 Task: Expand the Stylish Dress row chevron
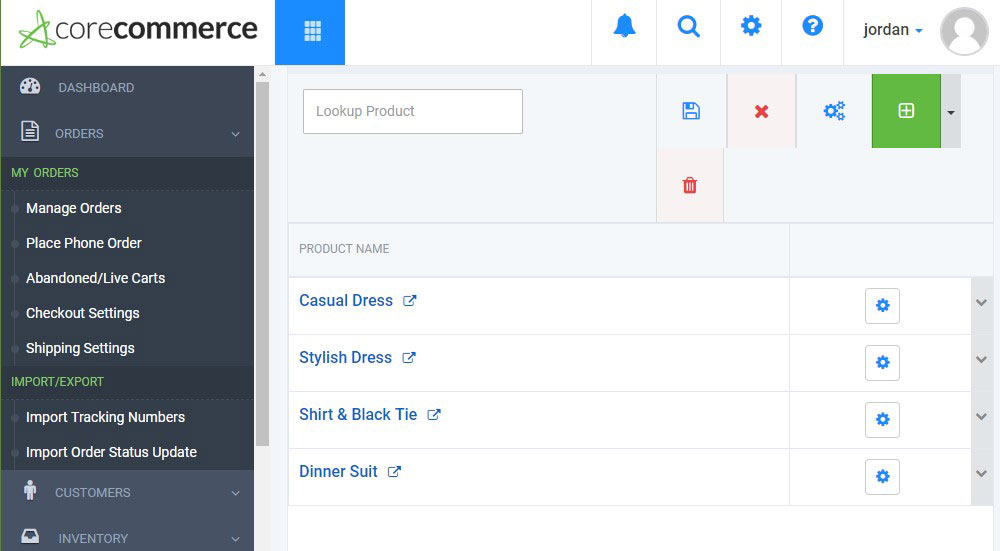pyautogui.click(x=982, y=360)
